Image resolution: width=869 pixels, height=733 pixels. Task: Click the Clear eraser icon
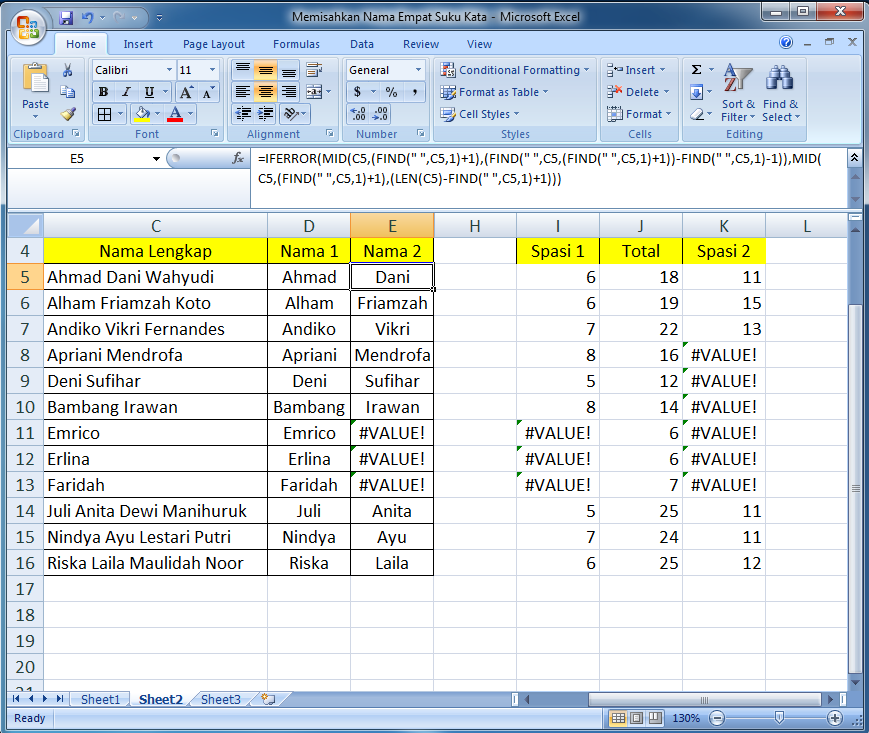(697, 114)
